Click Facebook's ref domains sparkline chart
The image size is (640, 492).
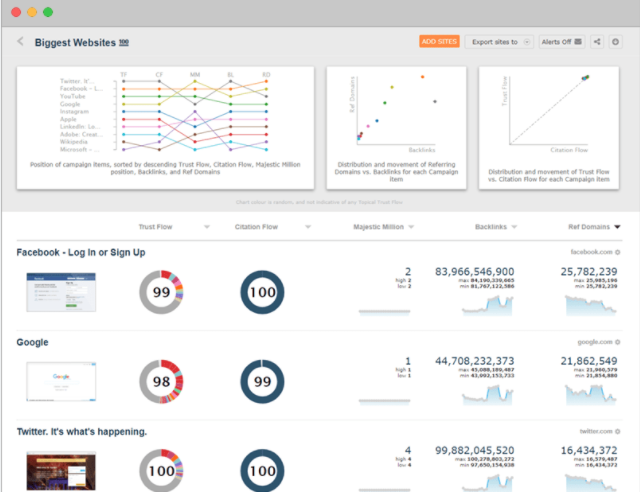pyautogui.click(x=591, y=305)
